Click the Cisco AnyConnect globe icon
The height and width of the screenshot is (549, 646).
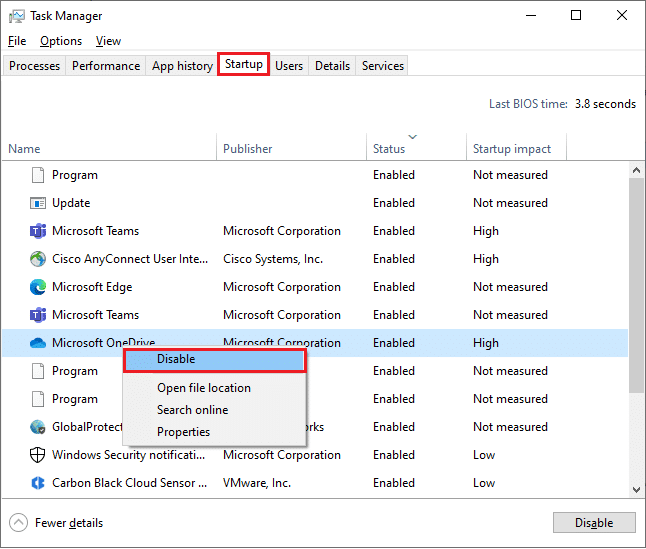pos(38,259)
